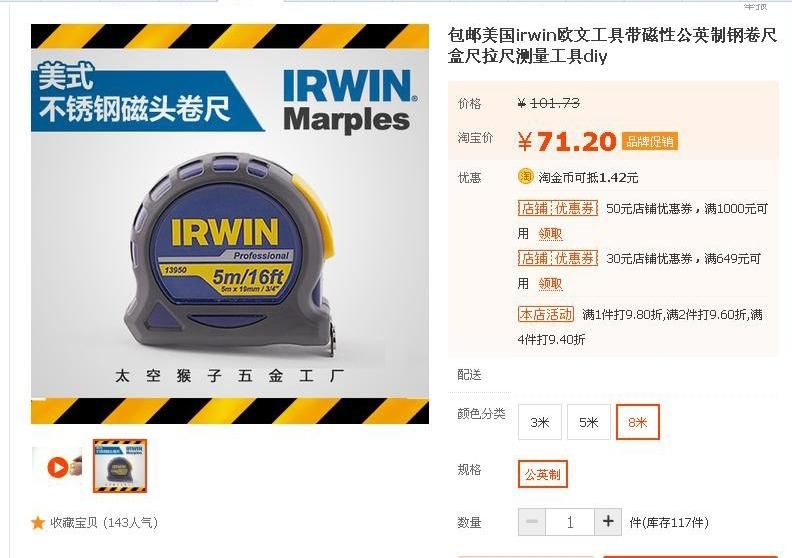Image resolution: width=792 pixels, height=558 pixels.
Task: Decrease quantity with minus button
Action: coord(532,522)
